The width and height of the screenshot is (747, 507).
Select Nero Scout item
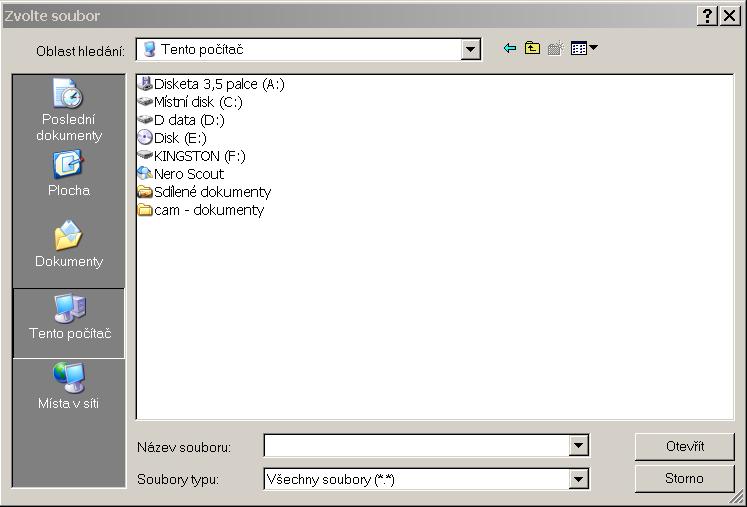click(x=188, y=174)
